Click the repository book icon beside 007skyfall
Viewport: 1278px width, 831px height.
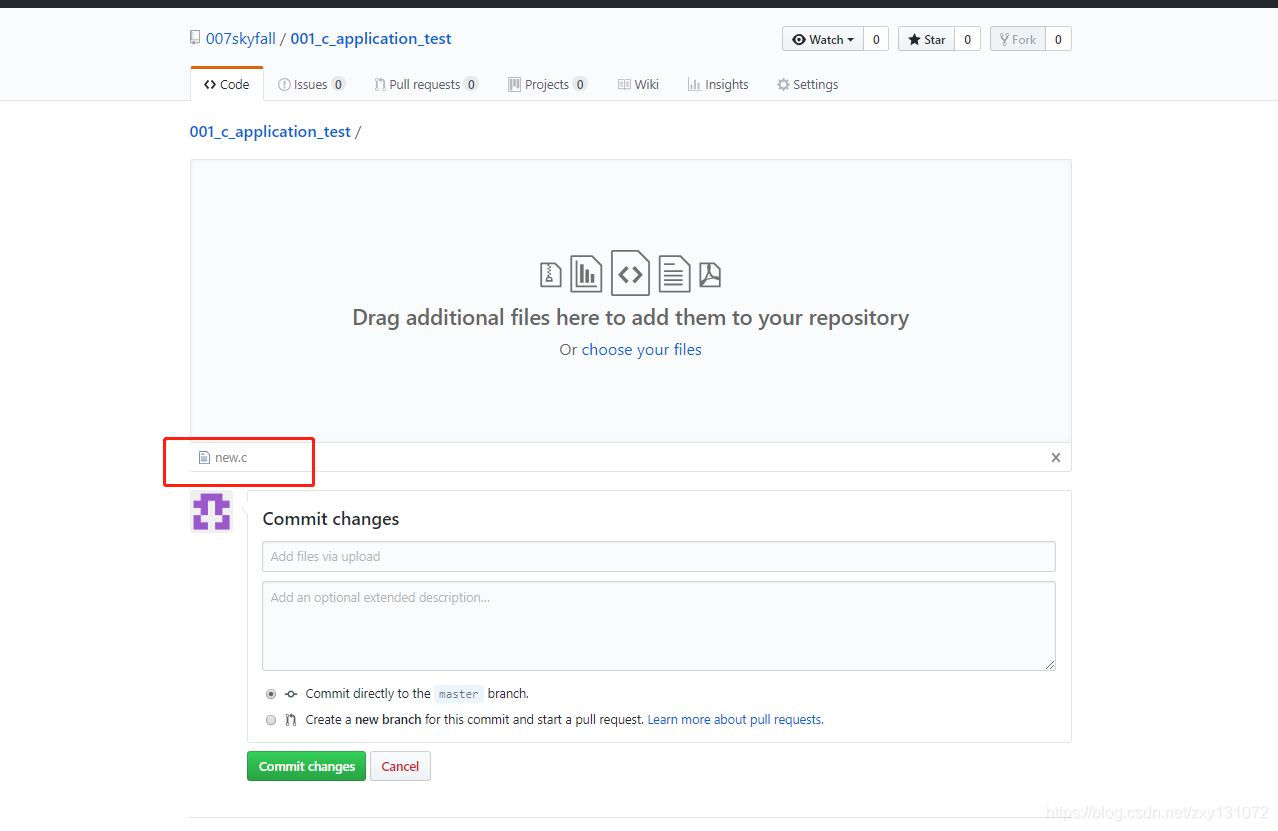[195, 39]
